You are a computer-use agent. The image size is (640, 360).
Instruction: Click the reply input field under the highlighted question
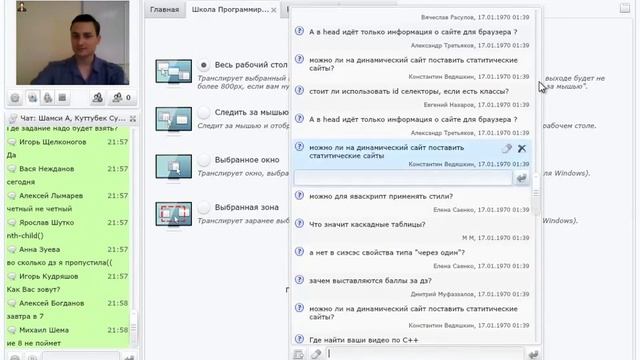pos(403,178)
